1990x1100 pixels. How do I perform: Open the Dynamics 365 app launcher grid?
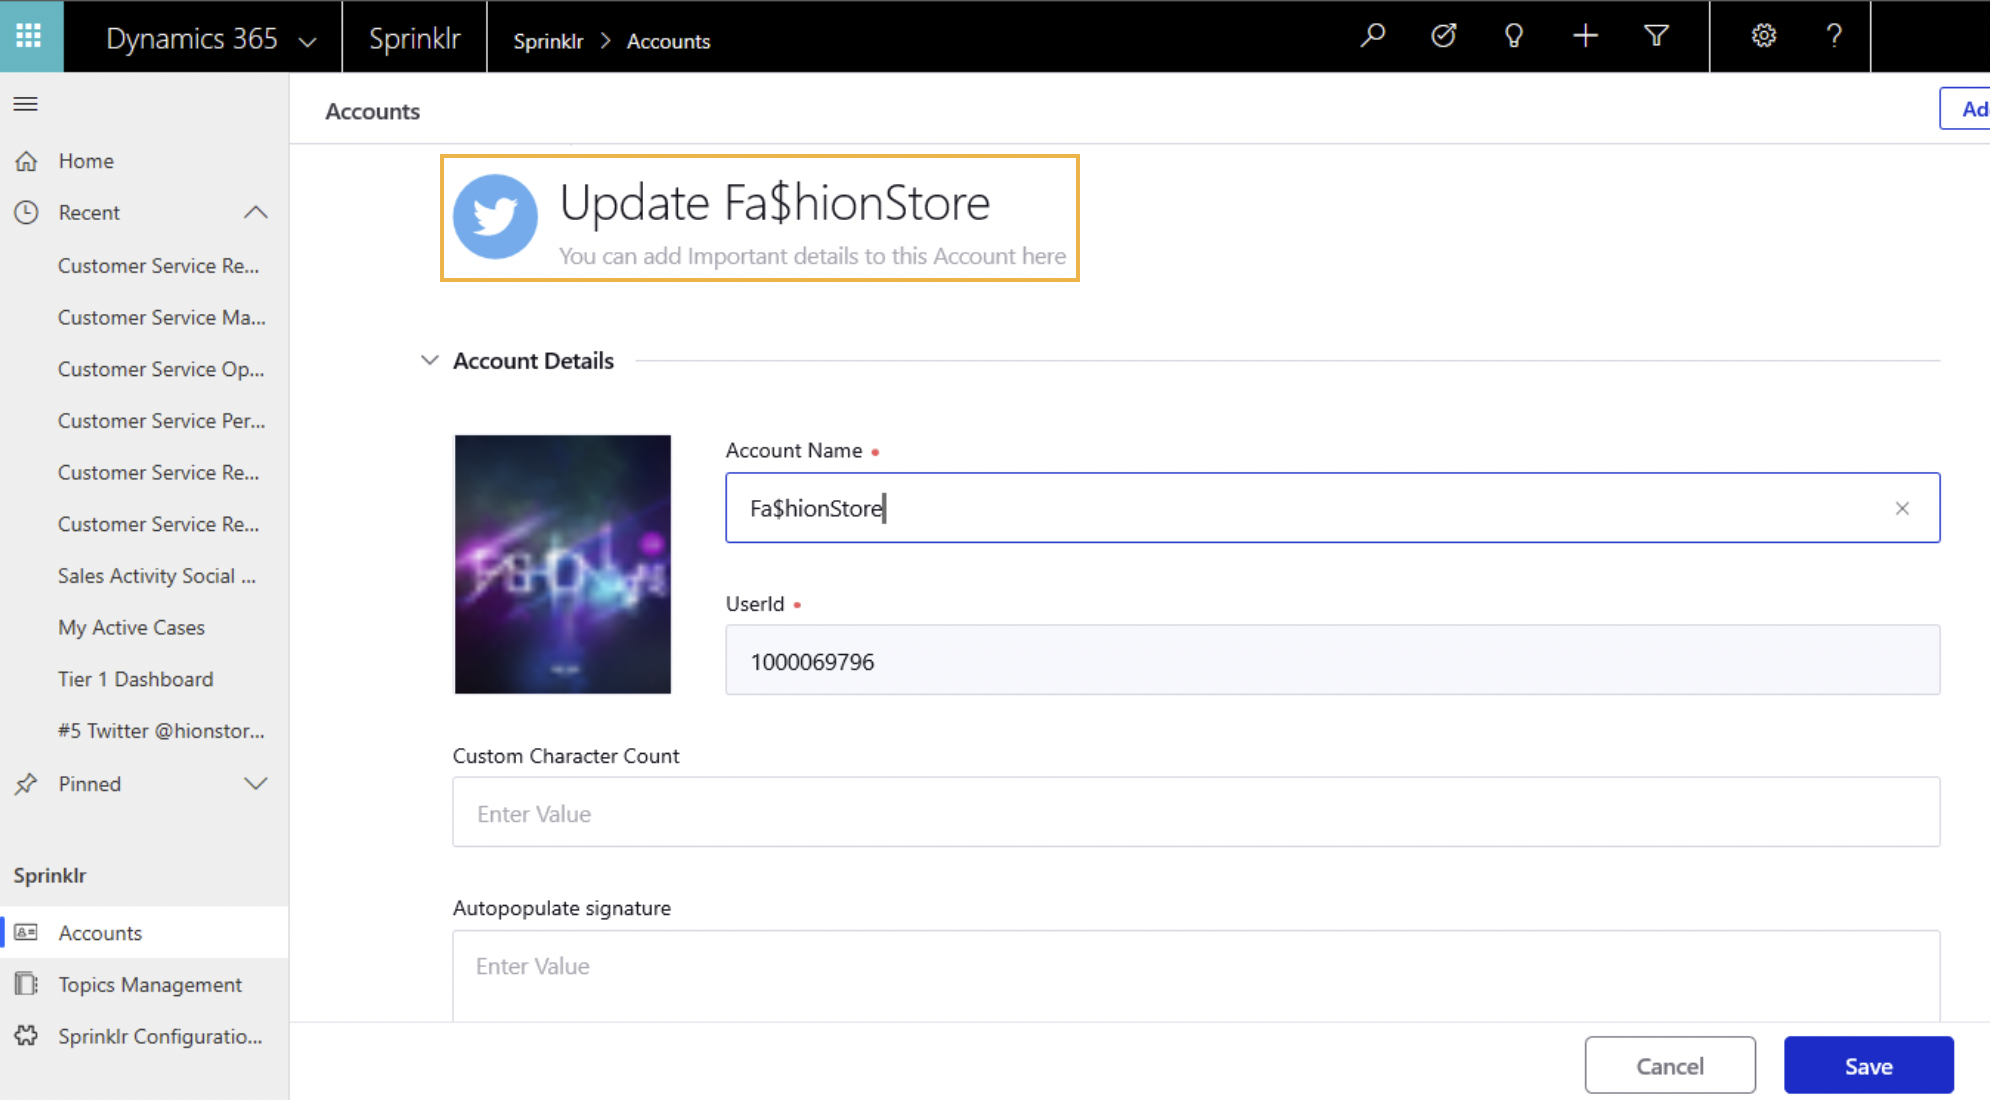click(x=30, y=36)
